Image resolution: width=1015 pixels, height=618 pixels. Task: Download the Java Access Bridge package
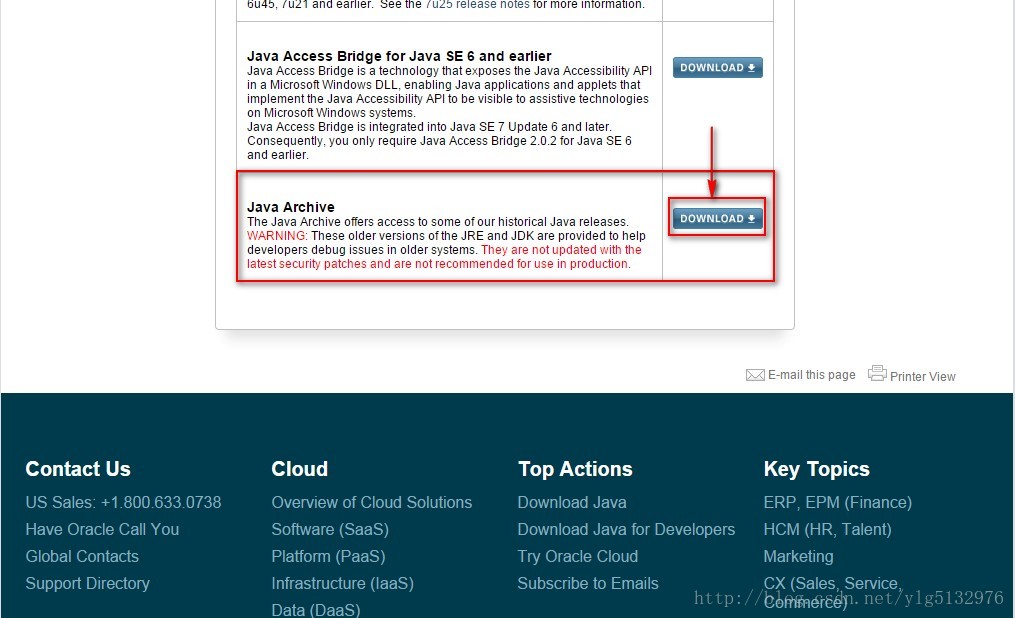717,67
